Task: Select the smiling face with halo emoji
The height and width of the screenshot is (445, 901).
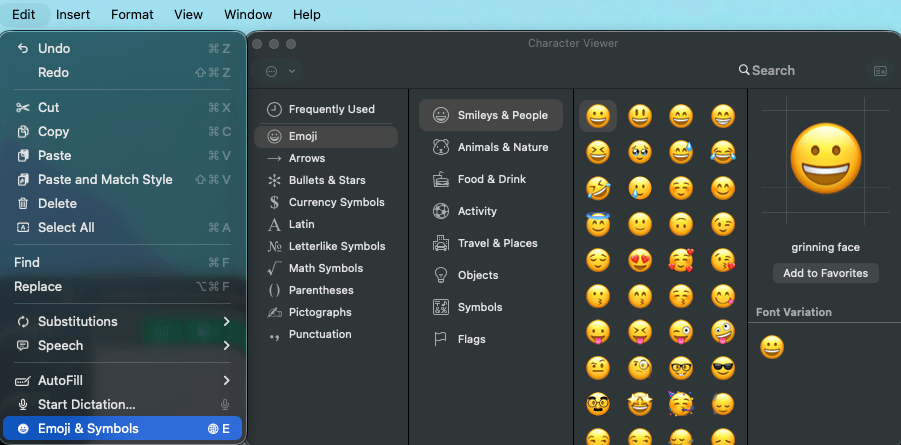Action: (598, 224)
